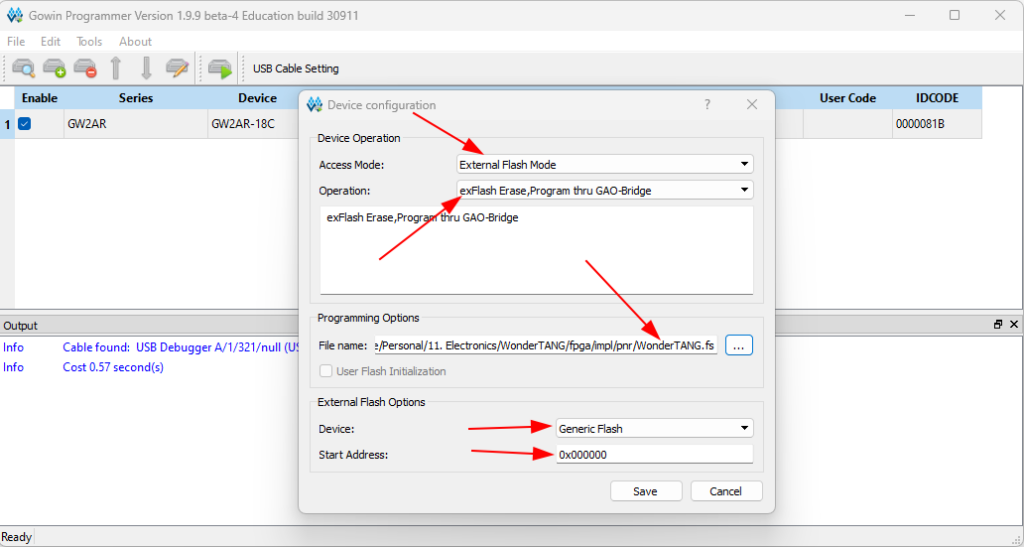Open the external flash Device dropdown
Viewport: 1024px width, 547px height.
(x=653, y=428)
